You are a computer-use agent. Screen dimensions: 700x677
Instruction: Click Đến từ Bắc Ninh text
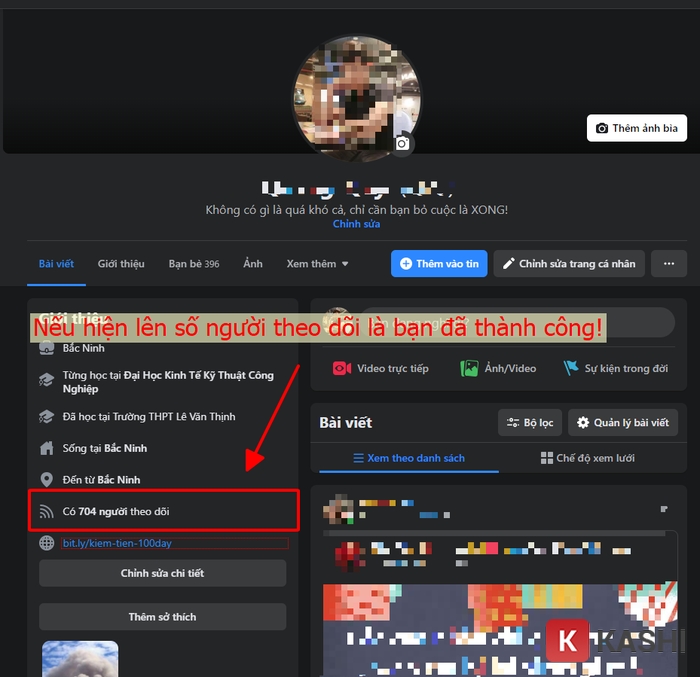point(101,480)
